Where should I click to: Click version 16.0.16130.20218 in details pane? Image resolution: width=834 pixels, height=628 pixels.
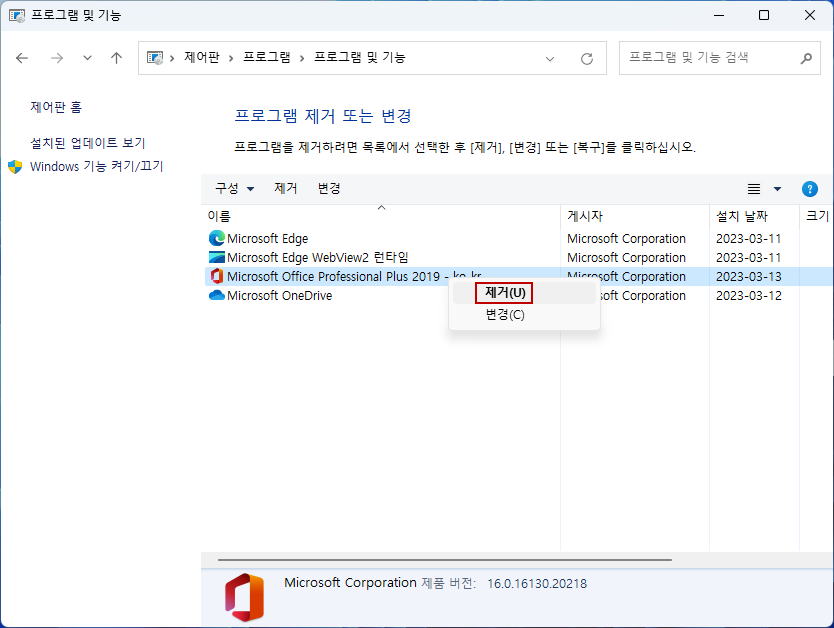coord(537,583)
